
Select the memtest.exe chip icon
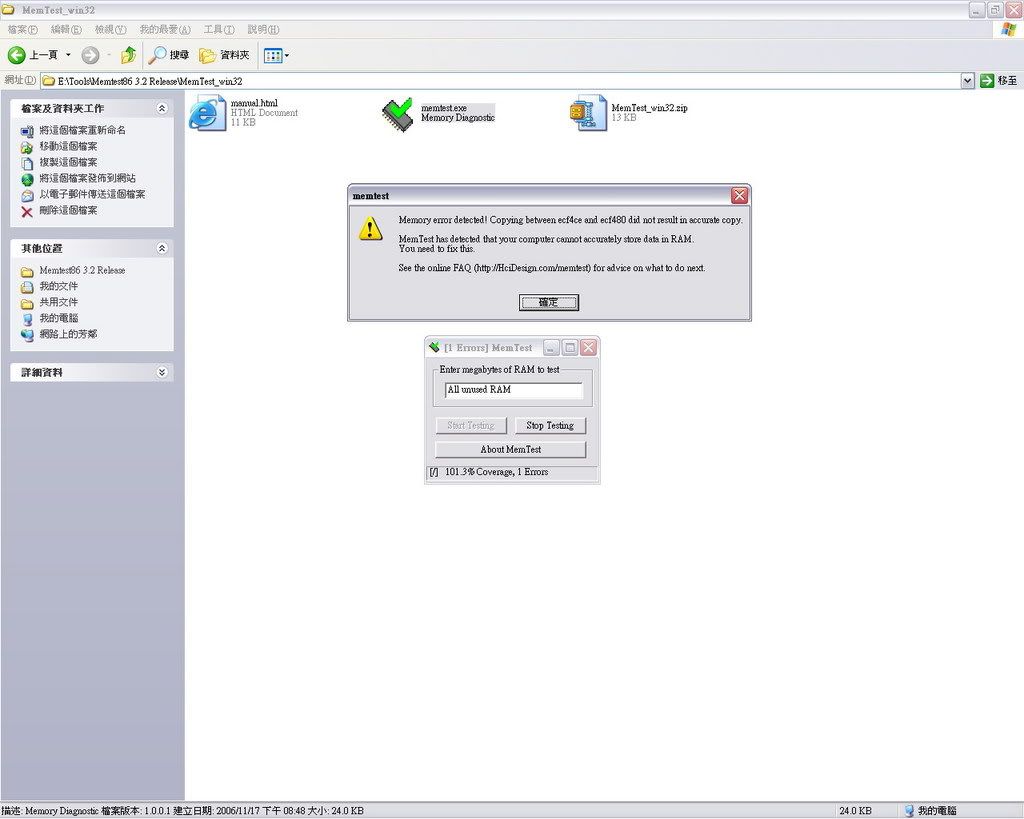398,114
